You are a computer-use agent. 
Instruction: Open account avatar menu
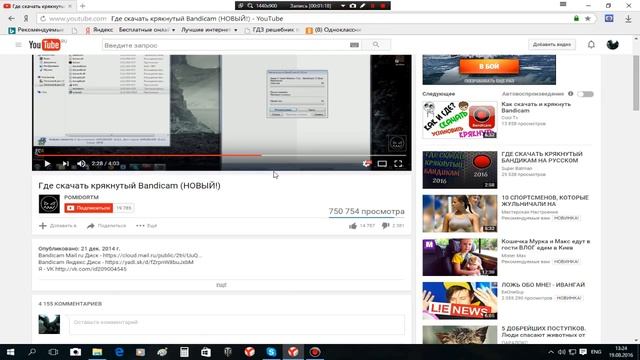pyautogui.click(x=612, y=44)
